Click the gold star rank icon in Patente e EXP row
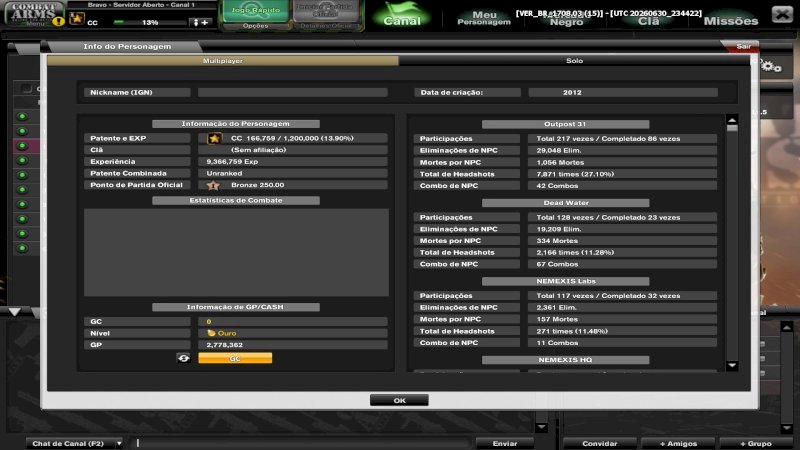 point(214,138)
